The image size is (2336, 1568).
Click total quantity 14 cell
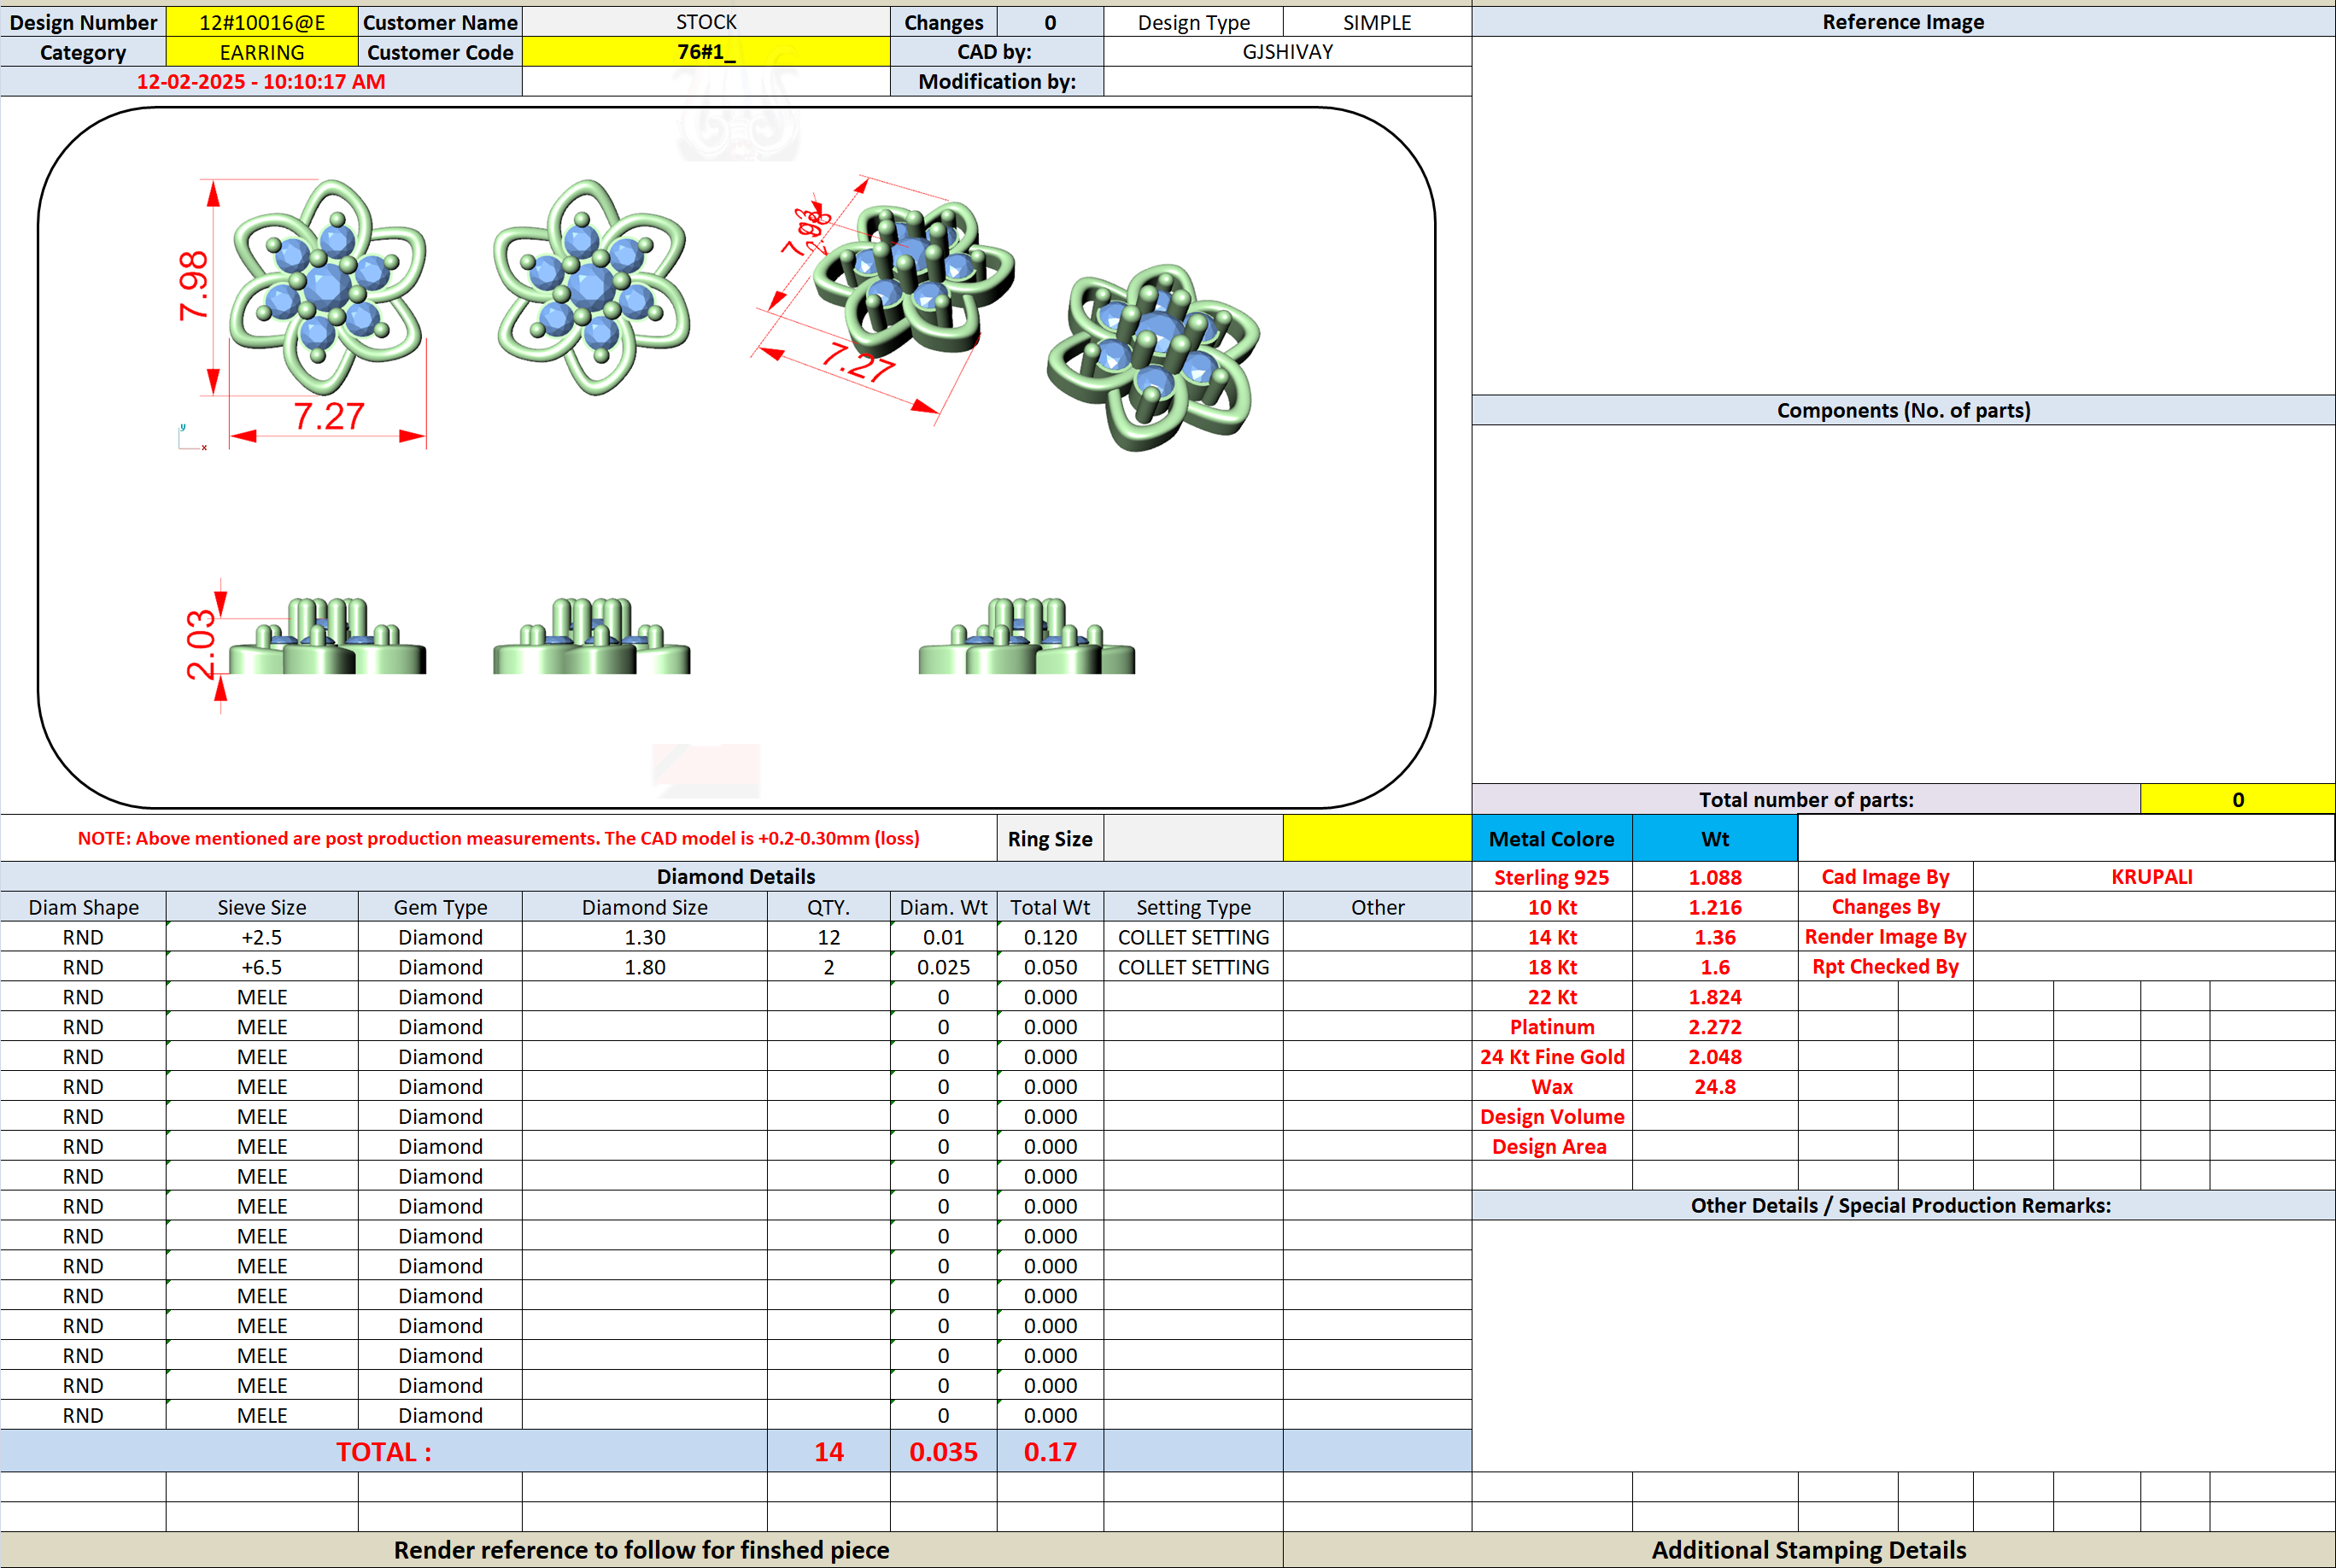[828, 1451]
